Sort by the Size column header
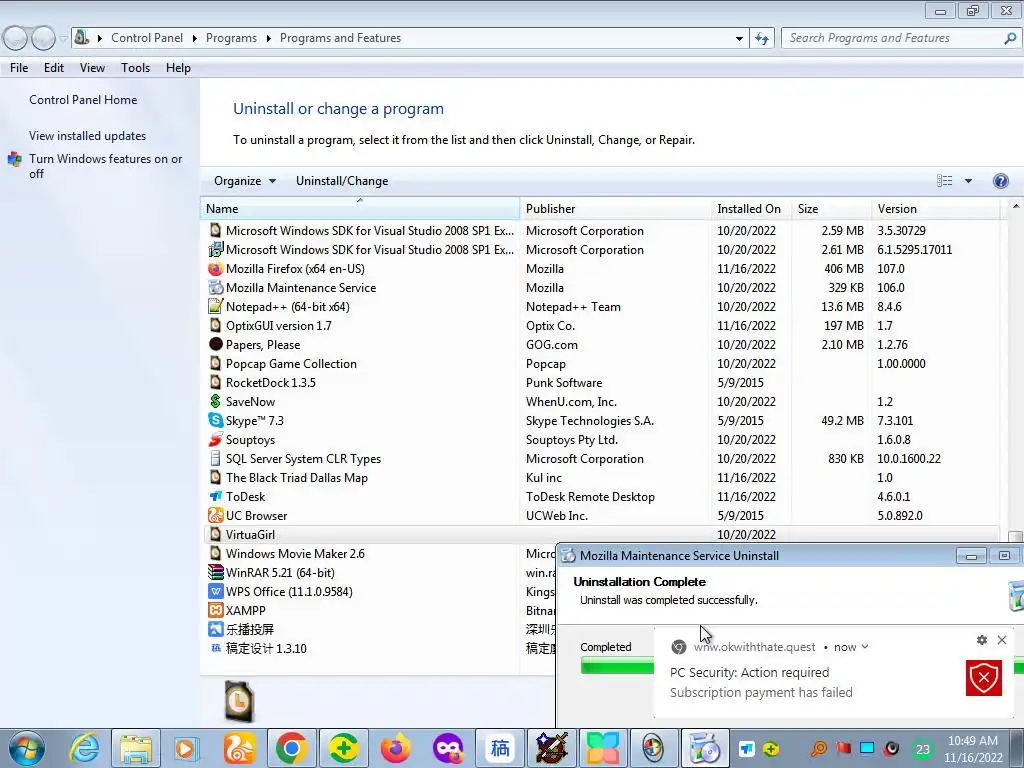 (x=831, y=209)
